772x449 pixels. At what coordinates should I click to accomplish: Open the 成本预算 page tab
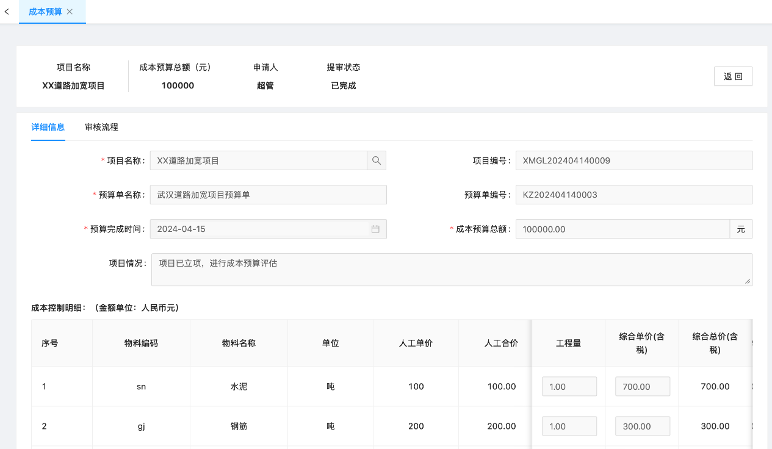[44, 11]
